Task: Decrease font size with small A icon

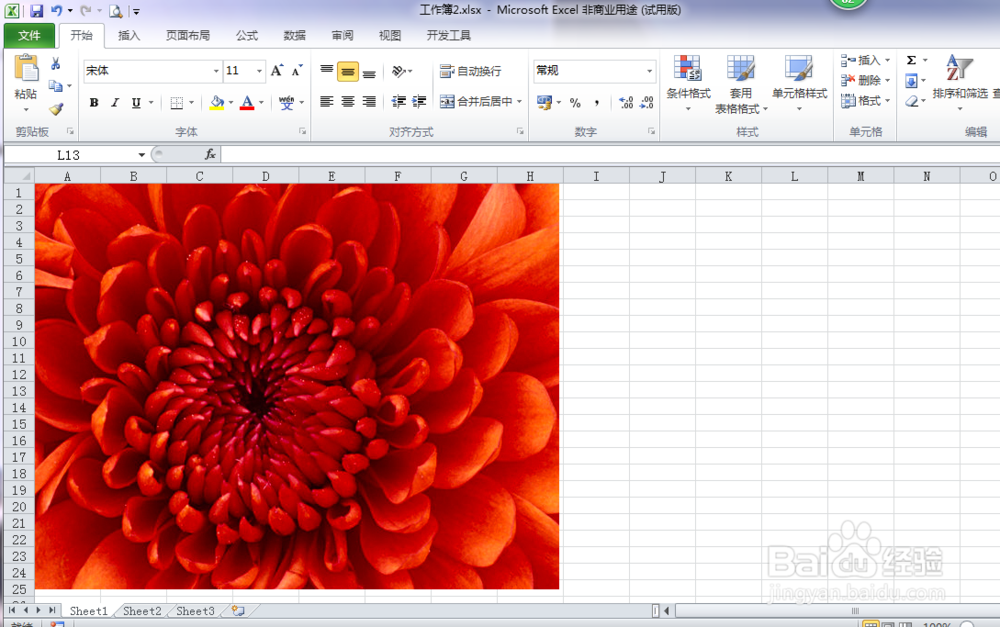Action: click(297, 71)
